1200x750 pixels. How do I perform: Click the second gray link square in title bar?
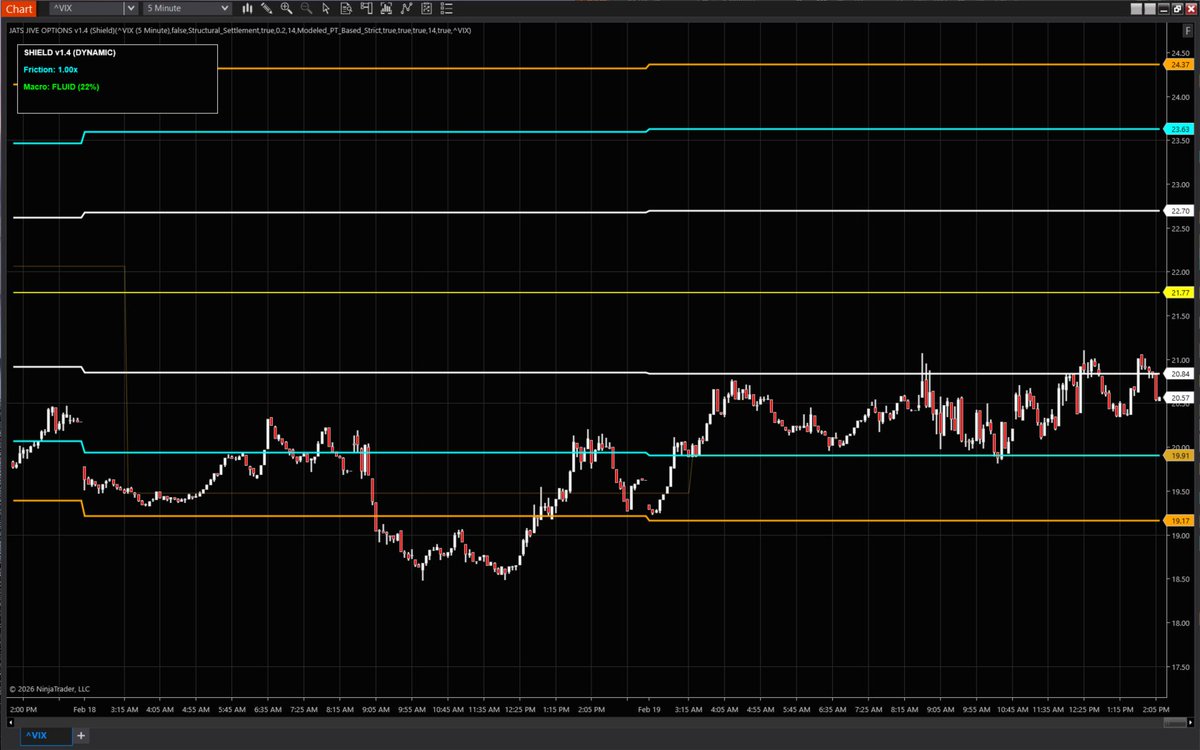[x=1150, y=9]
